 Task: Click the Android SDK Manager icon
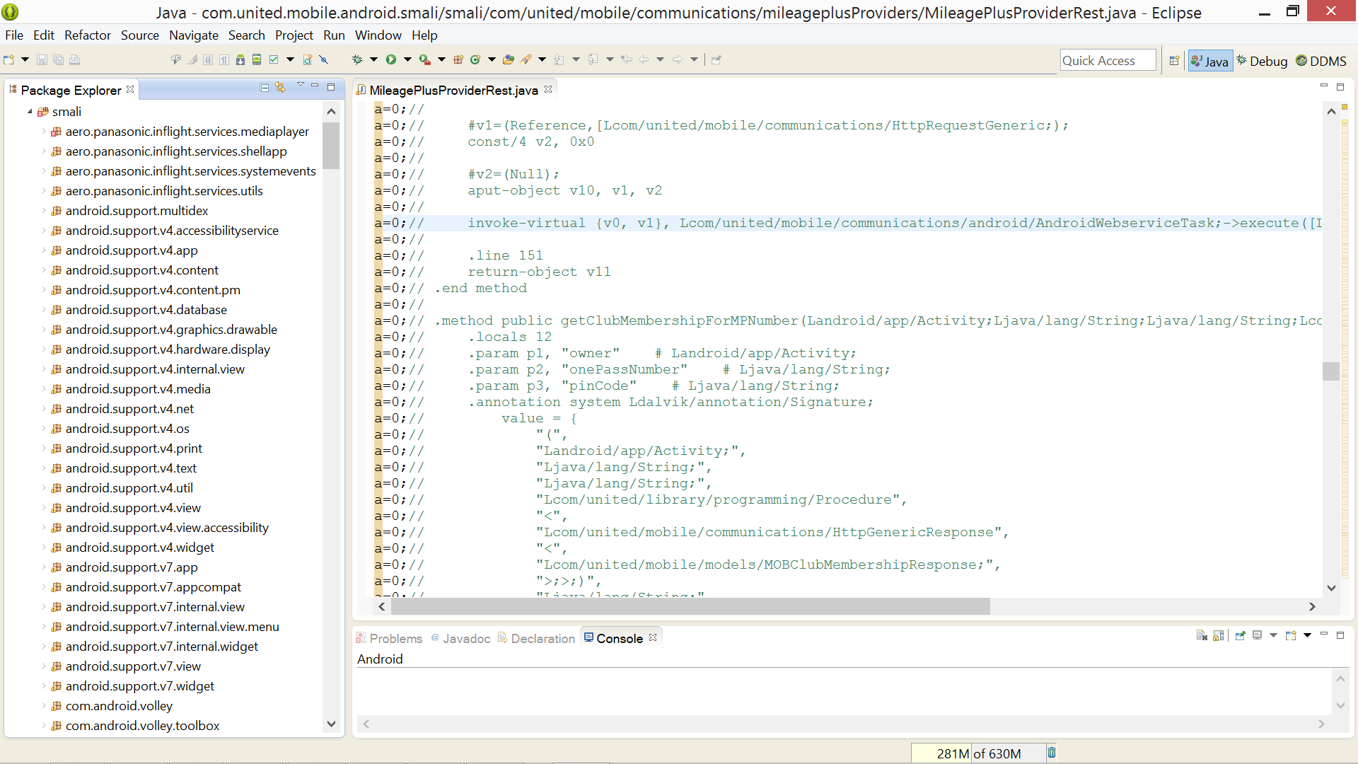(240, 59)
